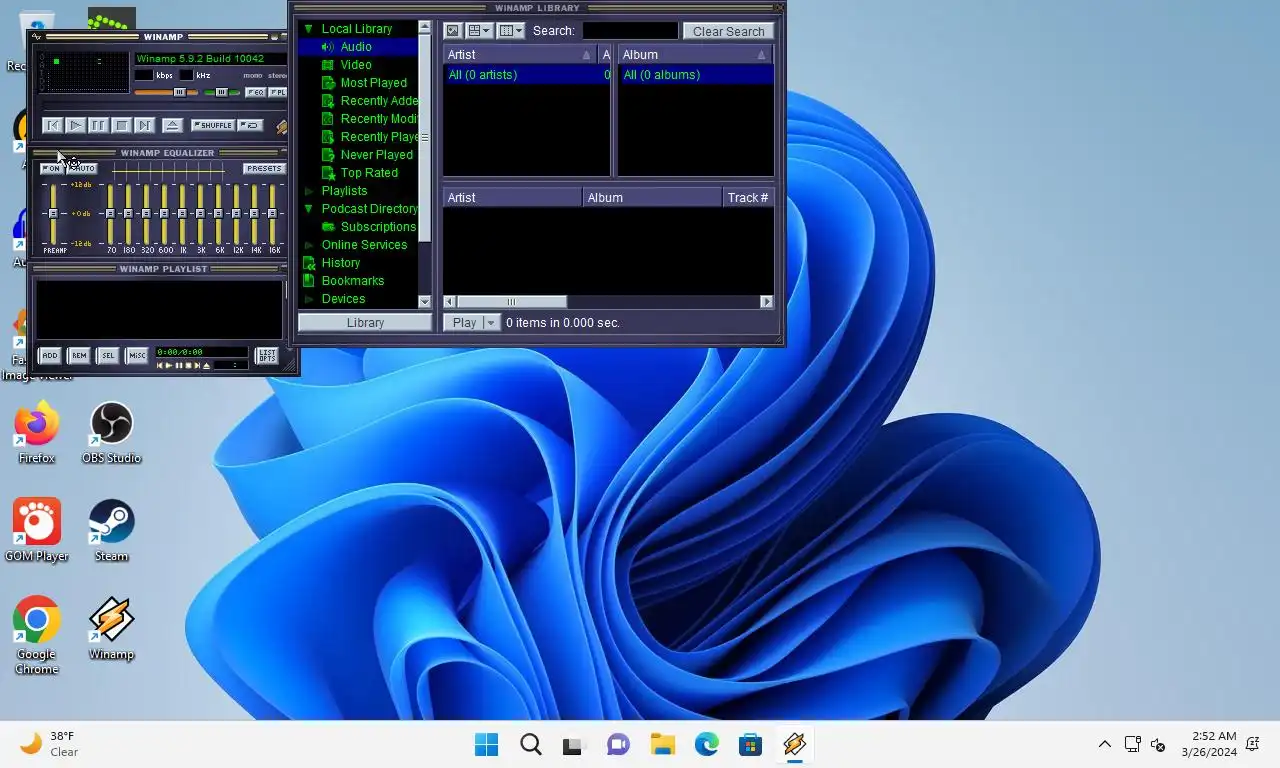Screen dimensions: 1280x768
Task: Expand the Devices tree node
Action: coord(308,299)
